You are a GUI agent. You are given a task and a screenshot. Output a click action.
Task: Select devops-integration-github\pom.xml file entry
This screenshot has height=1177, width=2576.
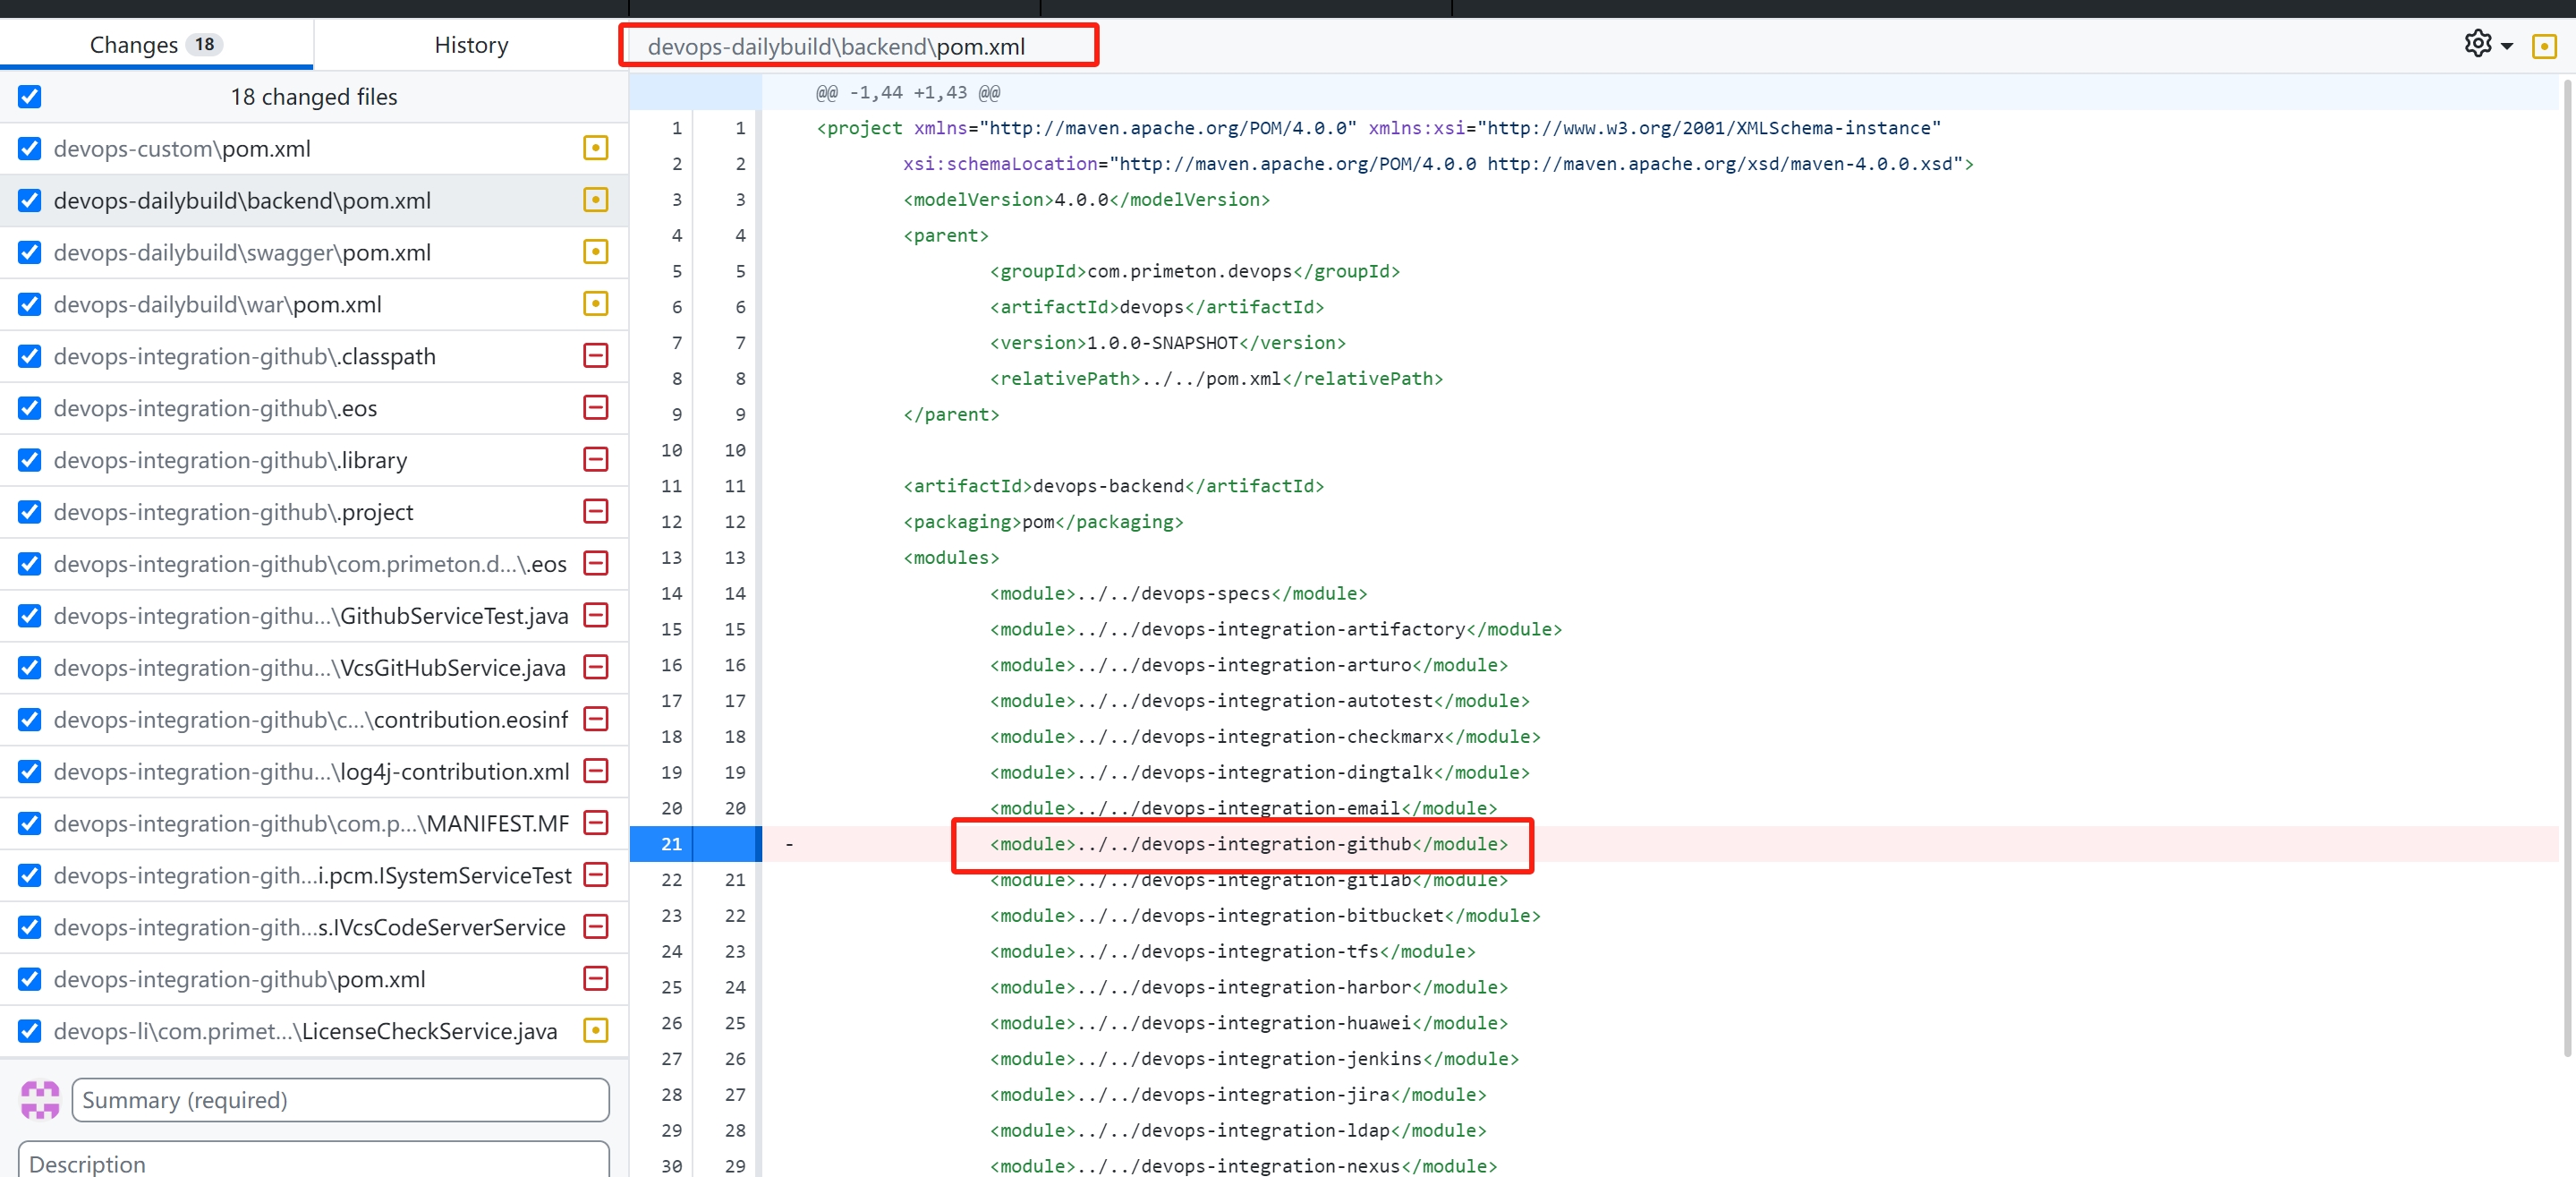coord(240,979)
